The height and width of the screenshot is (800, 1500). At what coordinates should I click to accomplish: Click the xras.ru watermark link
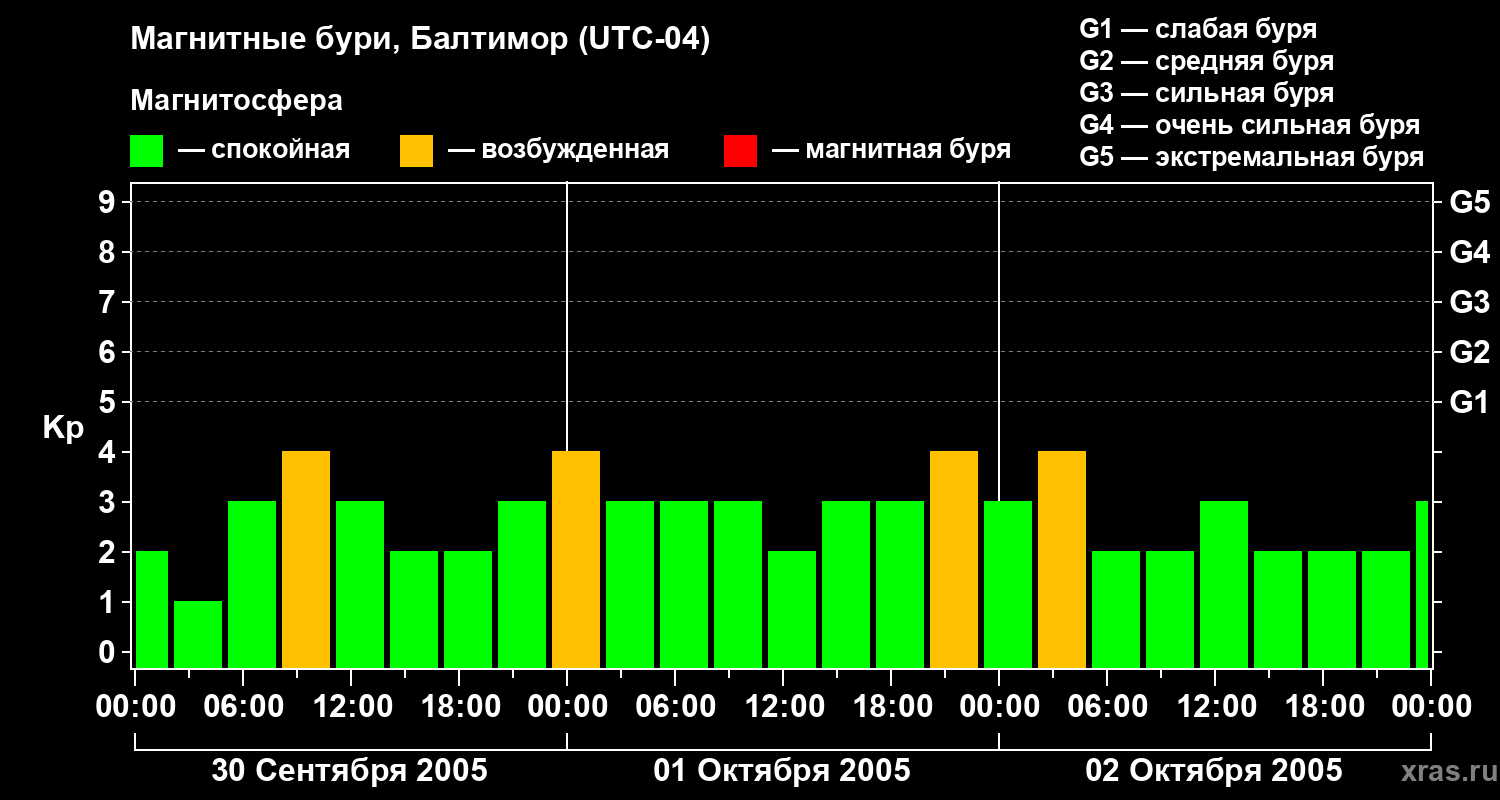tap(1444, 771)
